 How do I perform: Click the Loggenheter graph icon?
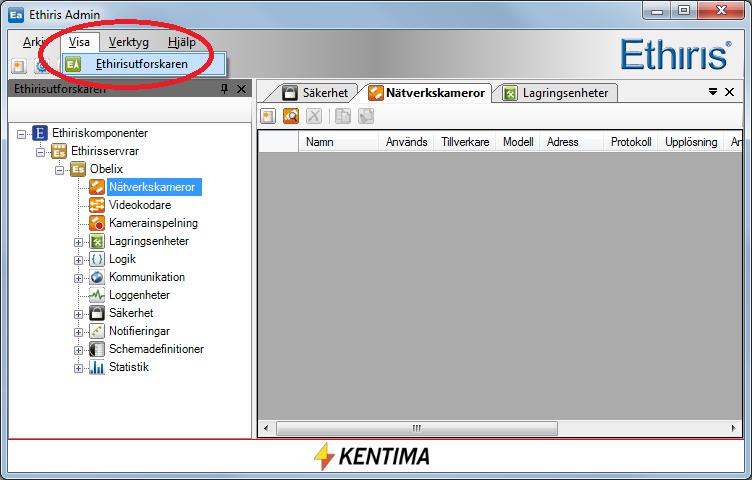pos(97,295)
